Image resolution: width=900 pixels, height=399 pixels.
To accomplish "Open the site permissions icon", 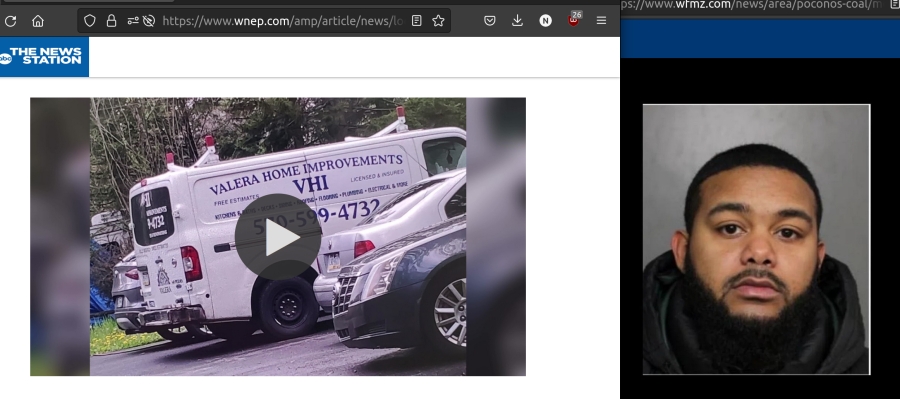I will 133,21.
